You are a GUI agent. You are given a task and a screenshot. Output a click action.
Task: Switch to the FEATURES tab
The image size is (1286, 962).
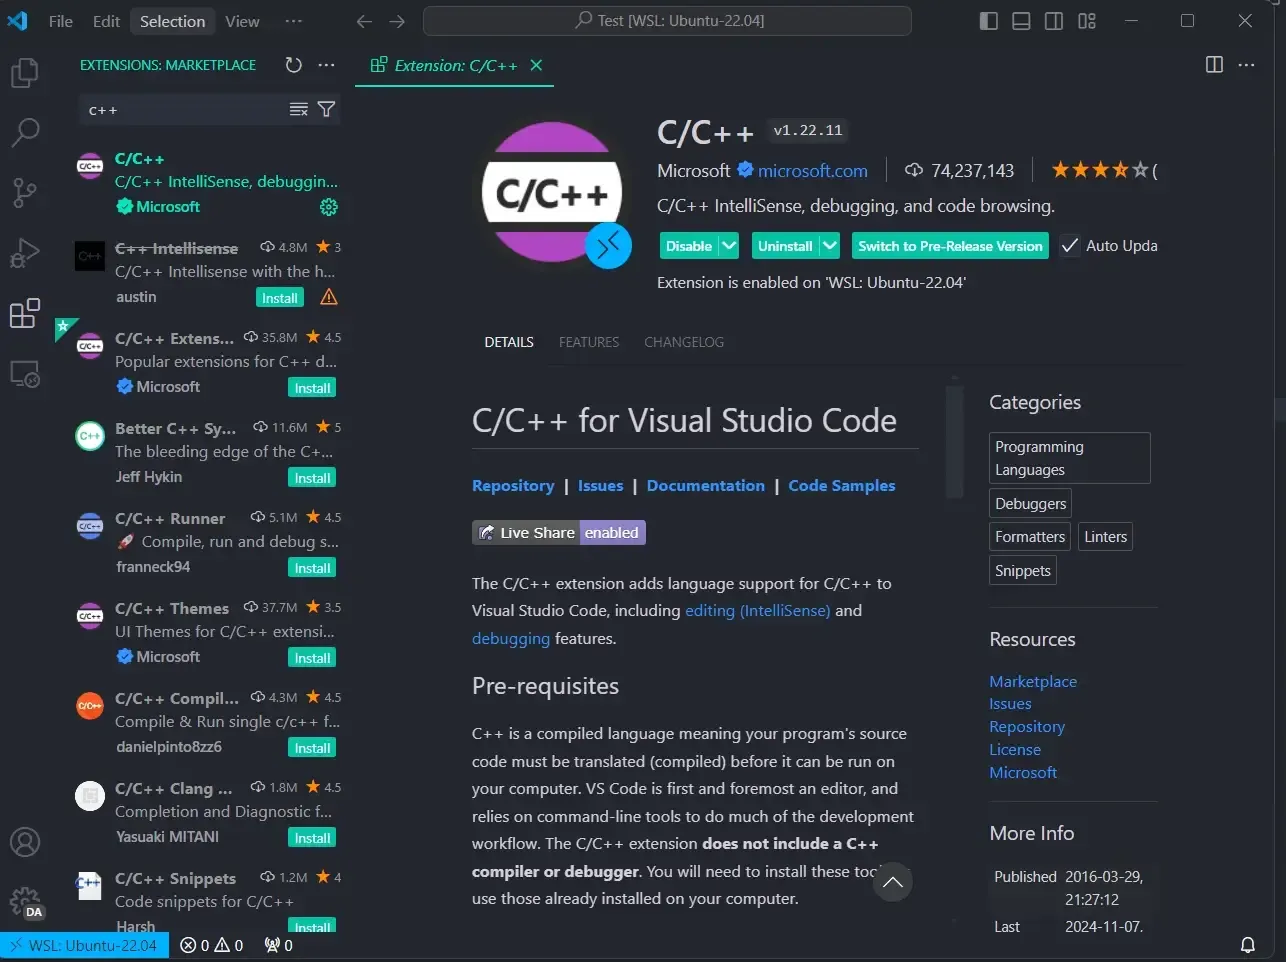coord(589,342)
